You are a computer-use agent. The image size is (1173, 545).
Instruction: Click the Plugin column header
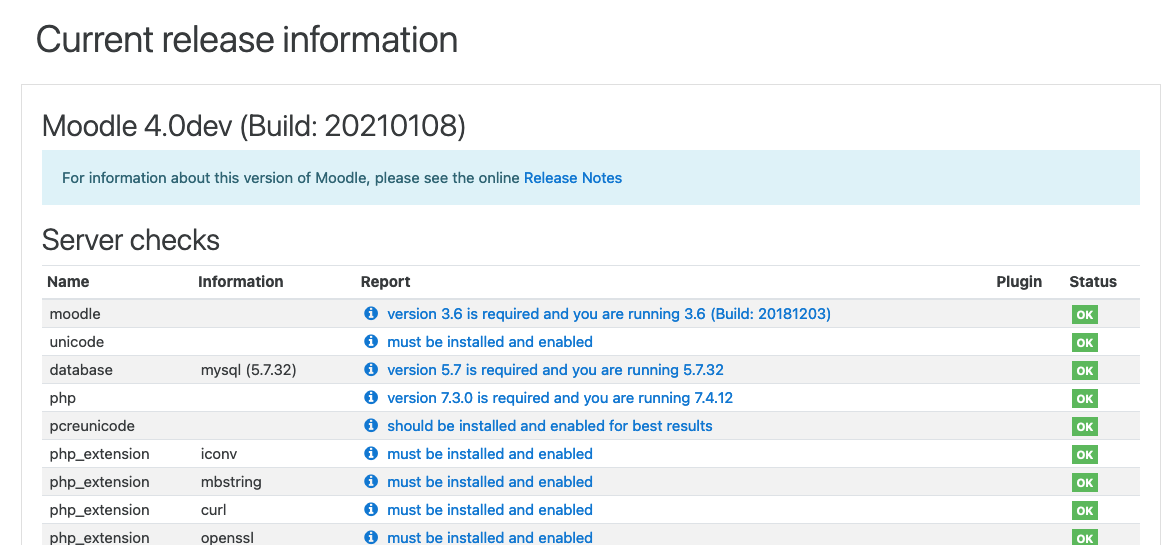(x=1019, y=282)
